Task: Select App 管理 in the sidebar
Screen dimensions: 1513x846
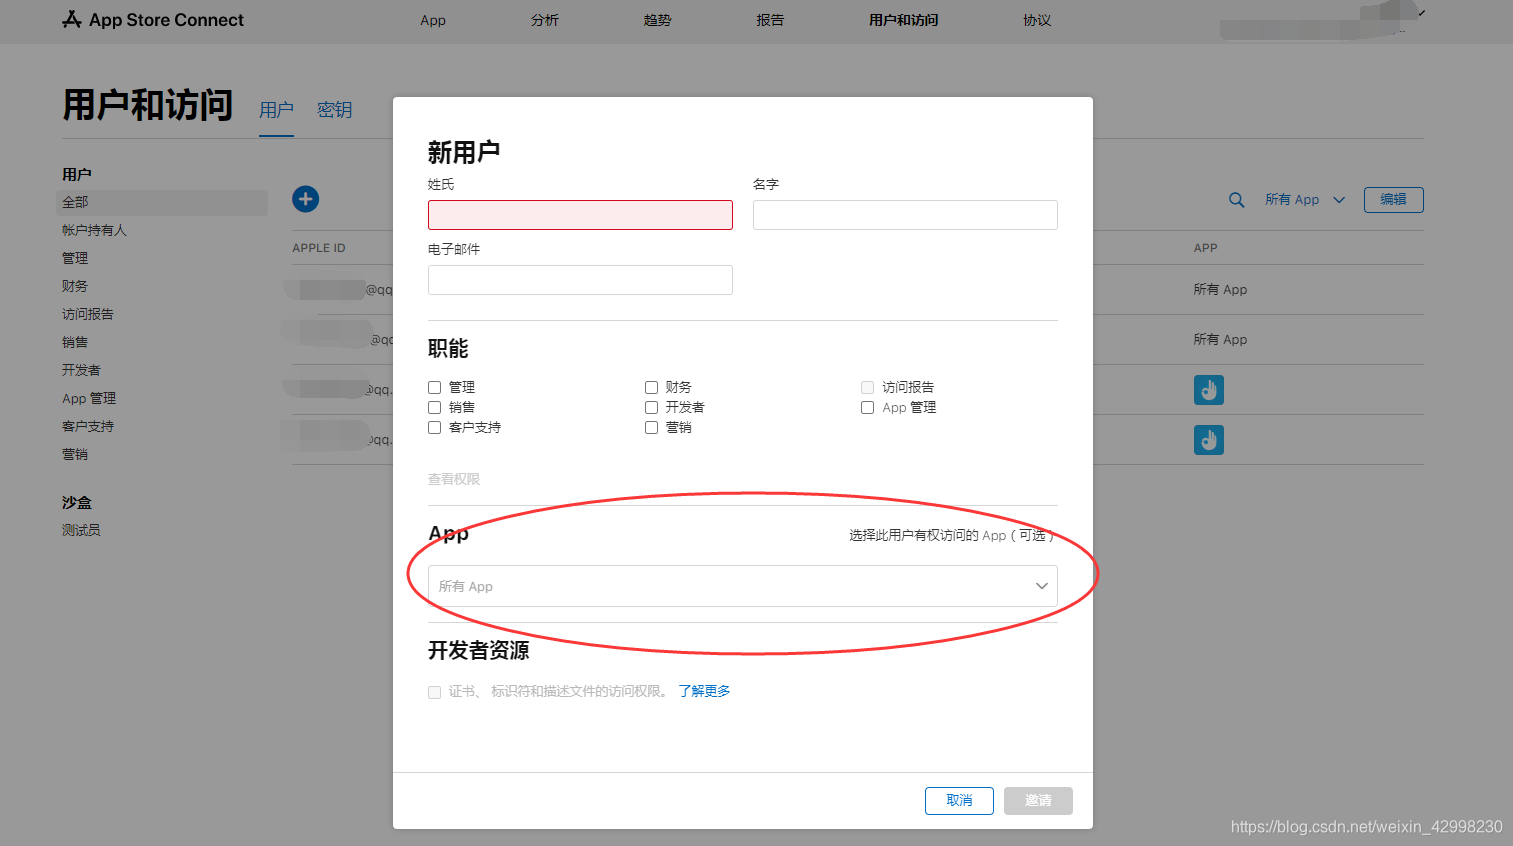Action: click(x=89, y=398)
